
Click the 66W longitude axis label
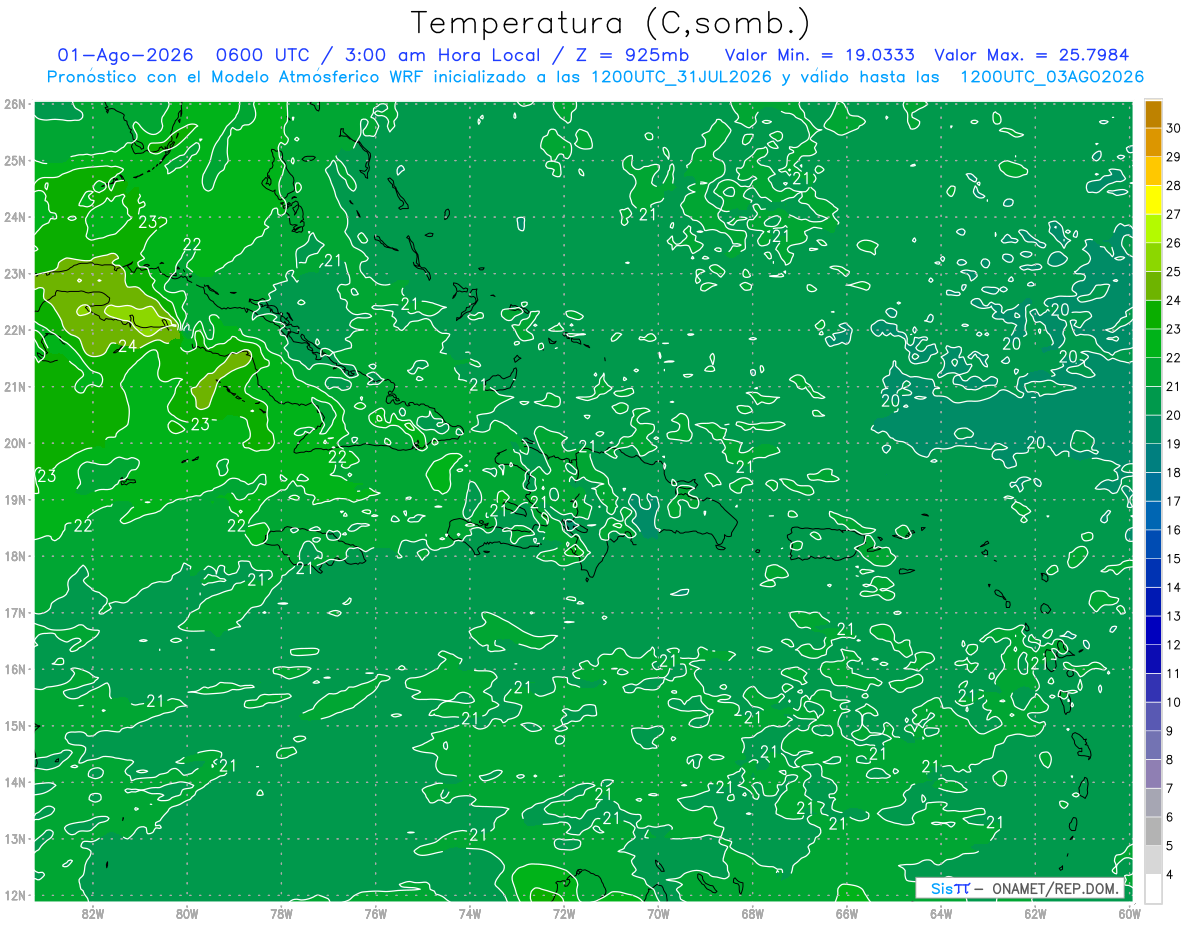[x=846, y=913]
